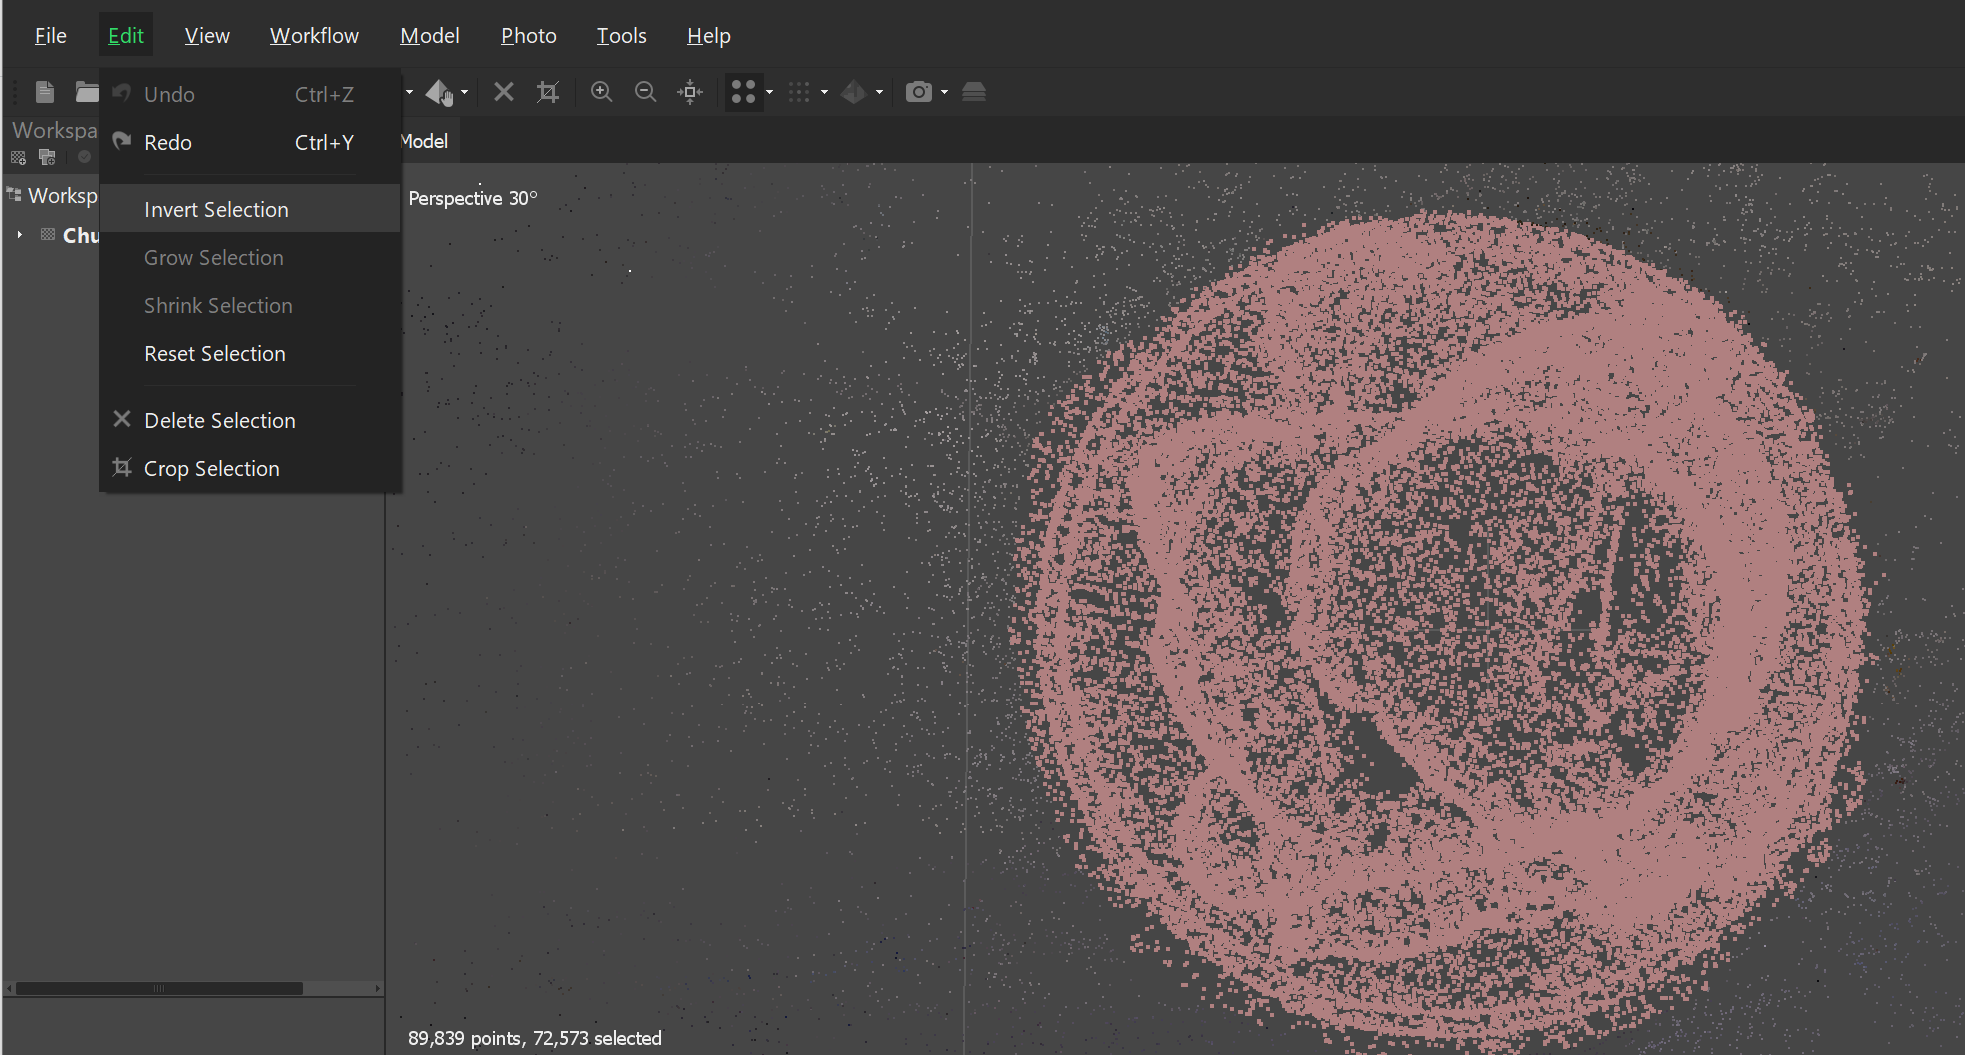This screenshot has height=1055, width=1965.
Task: Switch to the Model tab
Action: 424,140
